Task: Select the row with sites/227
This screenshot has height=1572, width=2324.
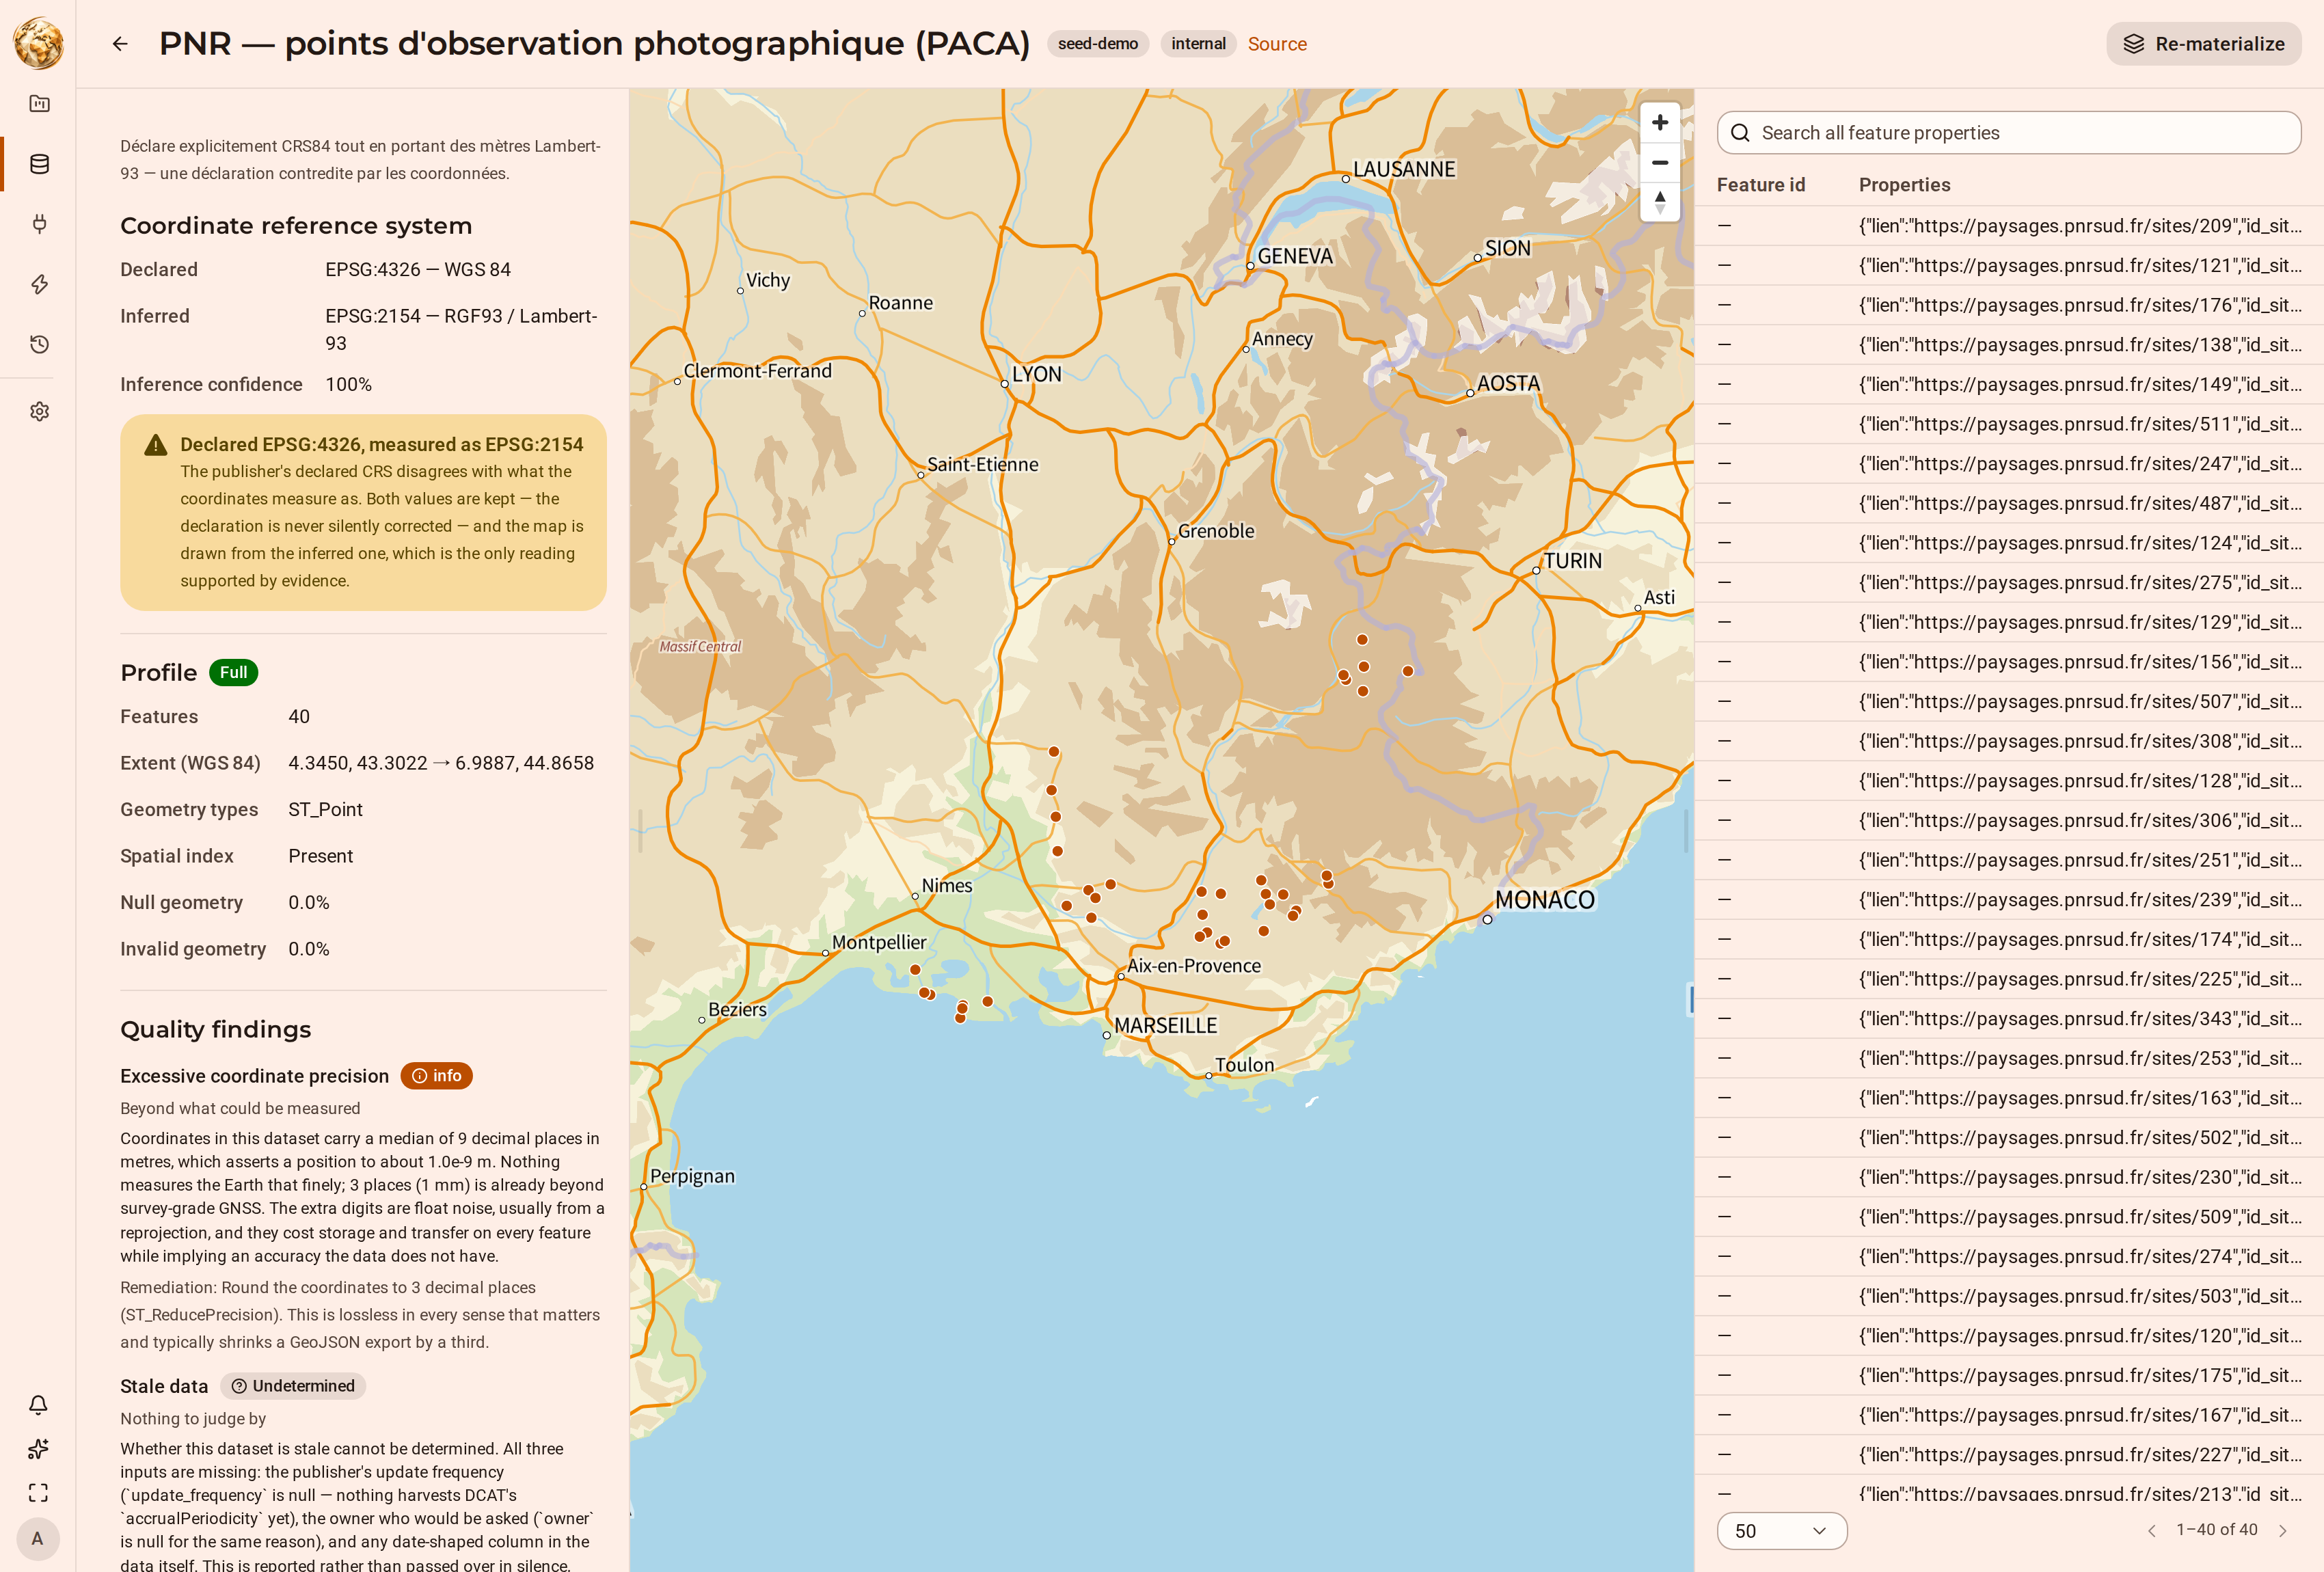Action: coord(2009,1455)
